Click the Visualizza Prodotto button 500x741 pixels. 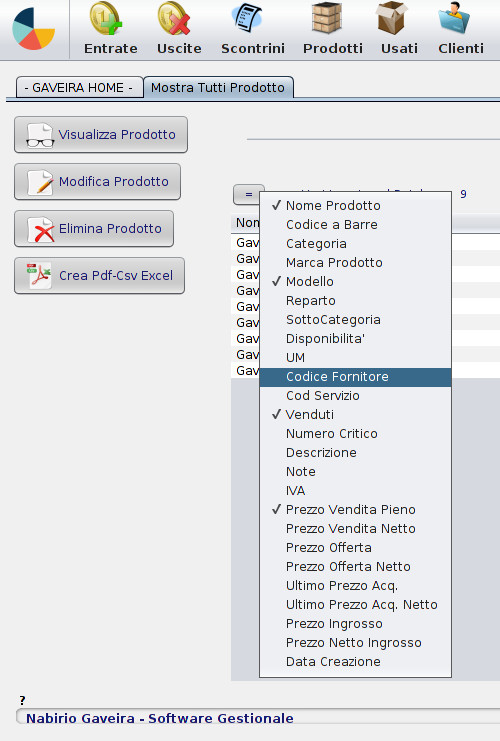[x=101, y=135]
